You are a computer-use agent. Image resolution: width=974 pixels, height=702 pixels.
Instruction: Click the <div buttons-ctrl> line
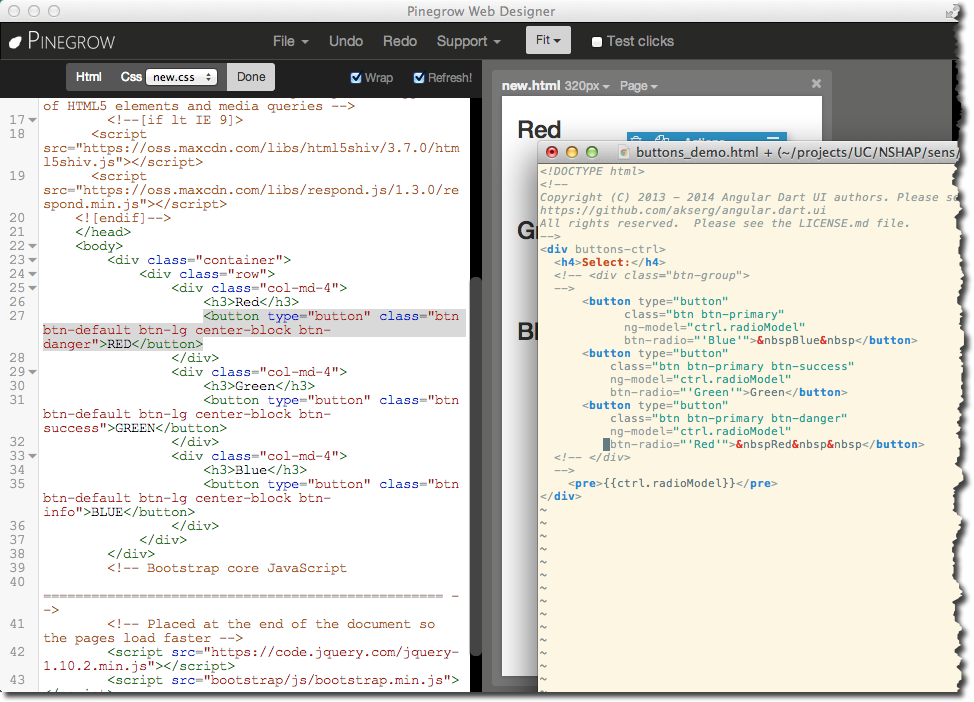coord(603,249)
